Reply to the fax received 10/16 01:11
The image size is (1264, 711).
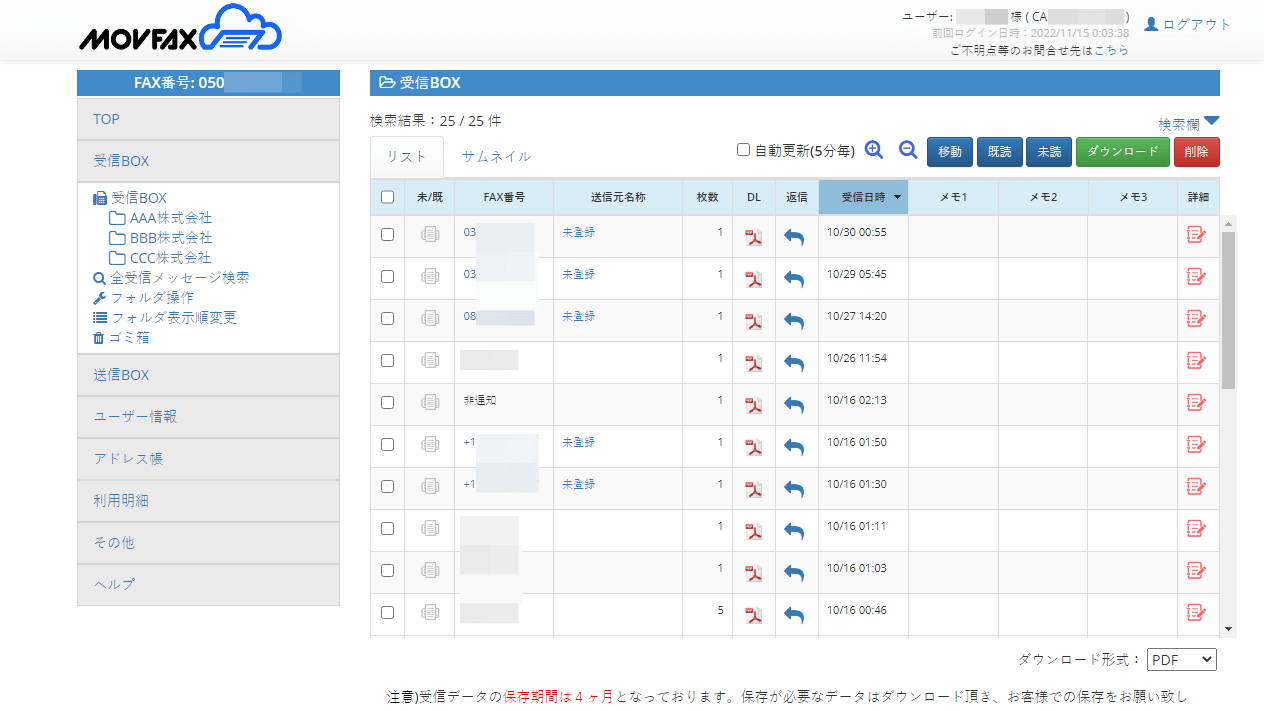tap(794, 531)
